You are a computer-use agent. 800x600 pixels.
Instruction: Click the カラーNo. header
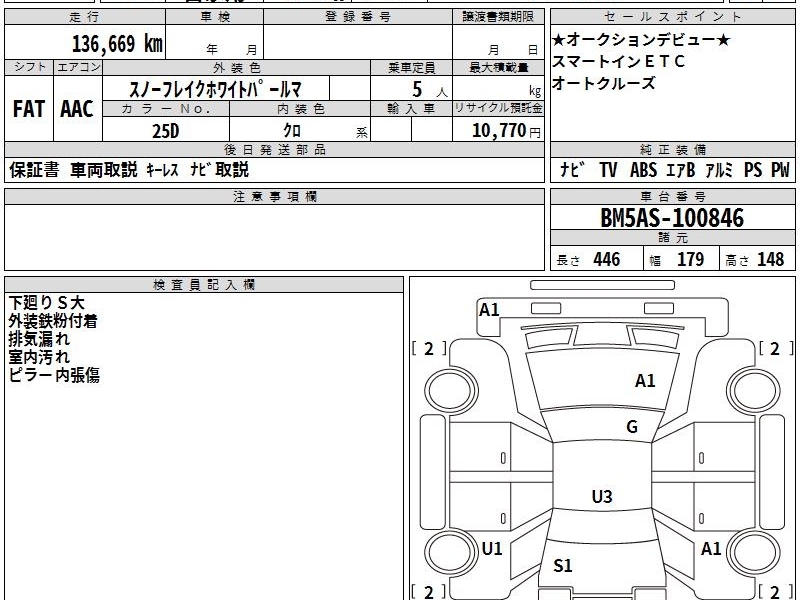[x=166, y=109]
